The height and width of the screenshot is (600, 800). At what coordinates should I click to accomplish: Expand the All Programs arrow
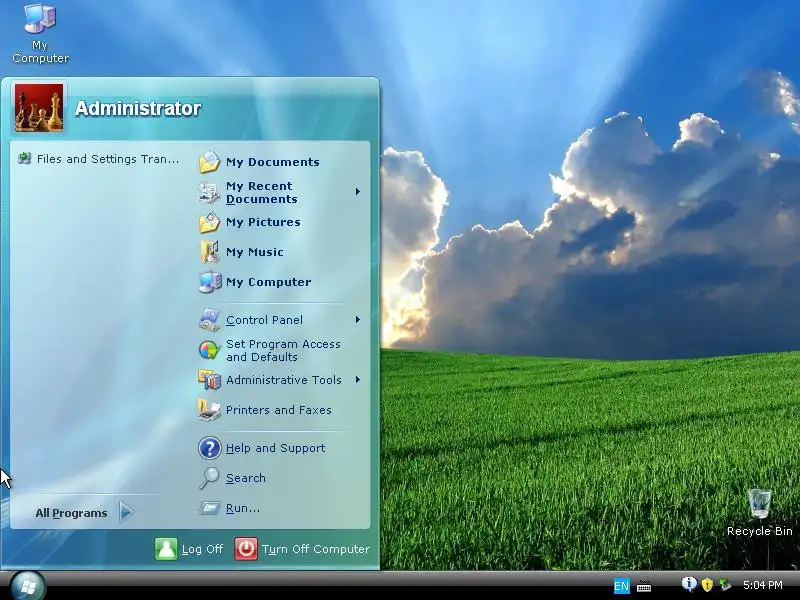[127, 512]
